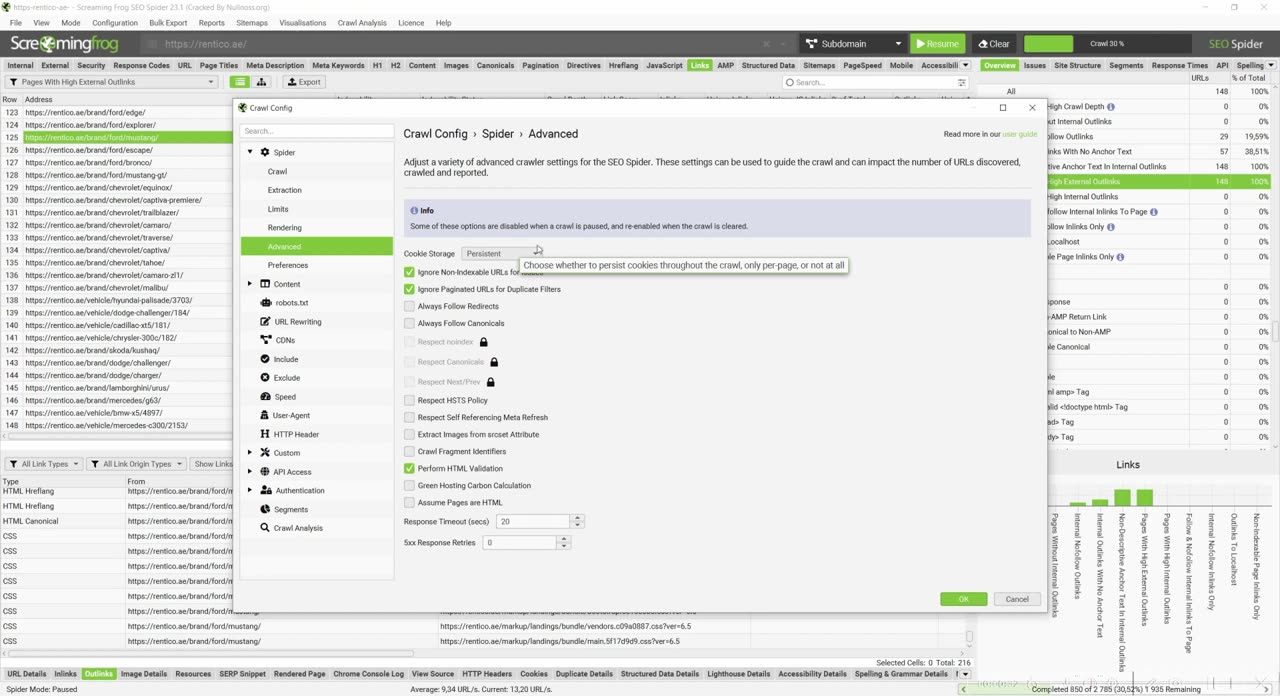Viewport: 1280px width, 696px height.
Task: Select the Rendering settings item
Action: [x=284, y=228]
